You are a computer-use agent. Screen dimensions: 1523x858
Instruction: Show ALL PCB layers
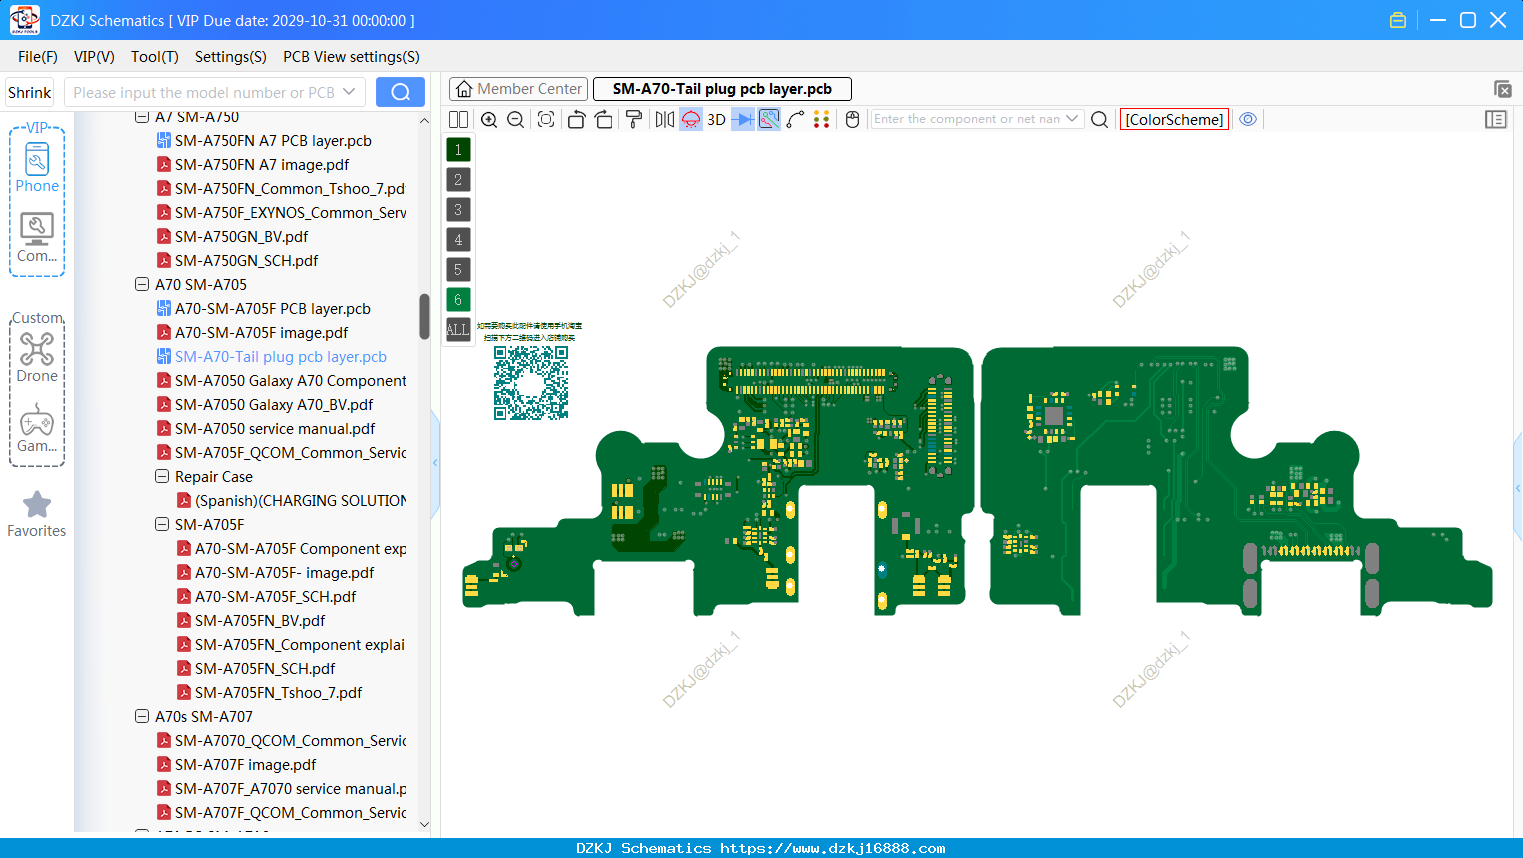coord(458,330)
